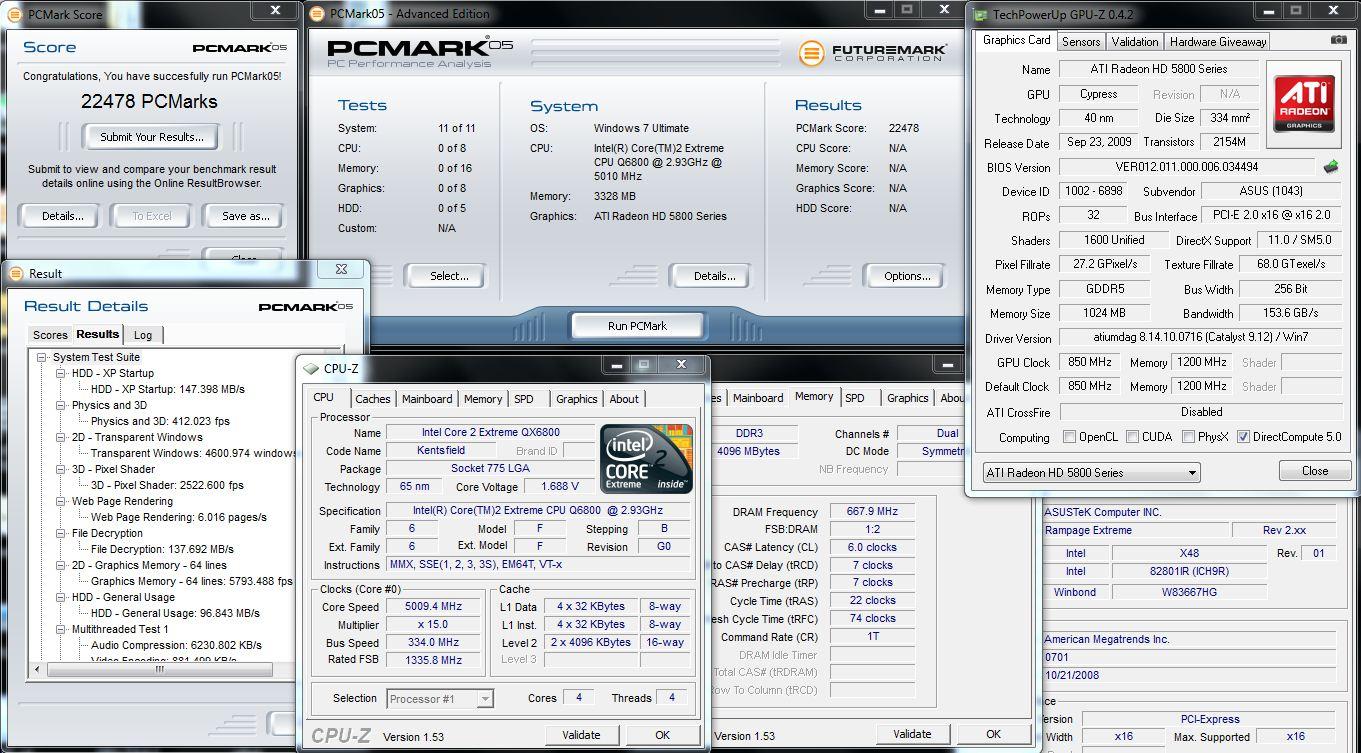
Task: Open the Validation tab in GPU-Z
Action: click(1134, 42)
